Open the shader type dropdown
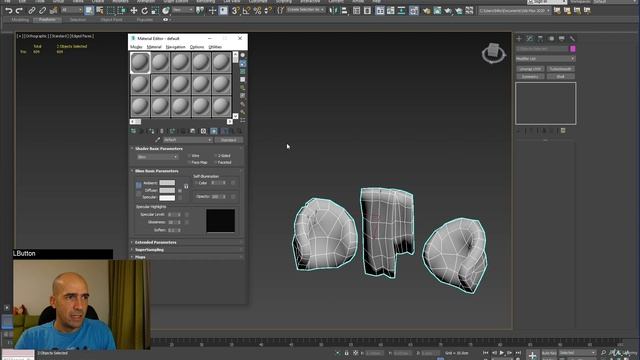Screen dimensions: 640x360 (157, 157)
